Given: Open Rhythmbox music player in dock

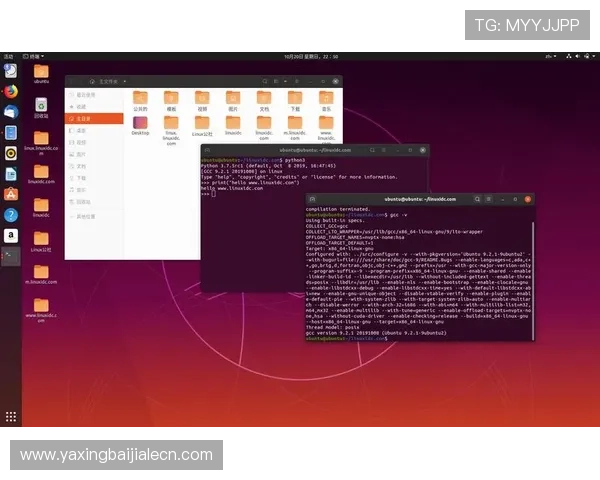Looking at the screenshot, I should tap(11, 153).
